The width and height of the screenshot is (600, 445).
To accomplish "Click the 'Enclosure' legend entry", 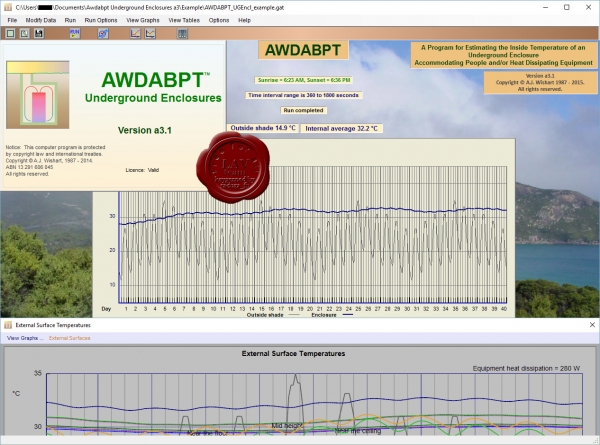I will [x=332, y=315].
